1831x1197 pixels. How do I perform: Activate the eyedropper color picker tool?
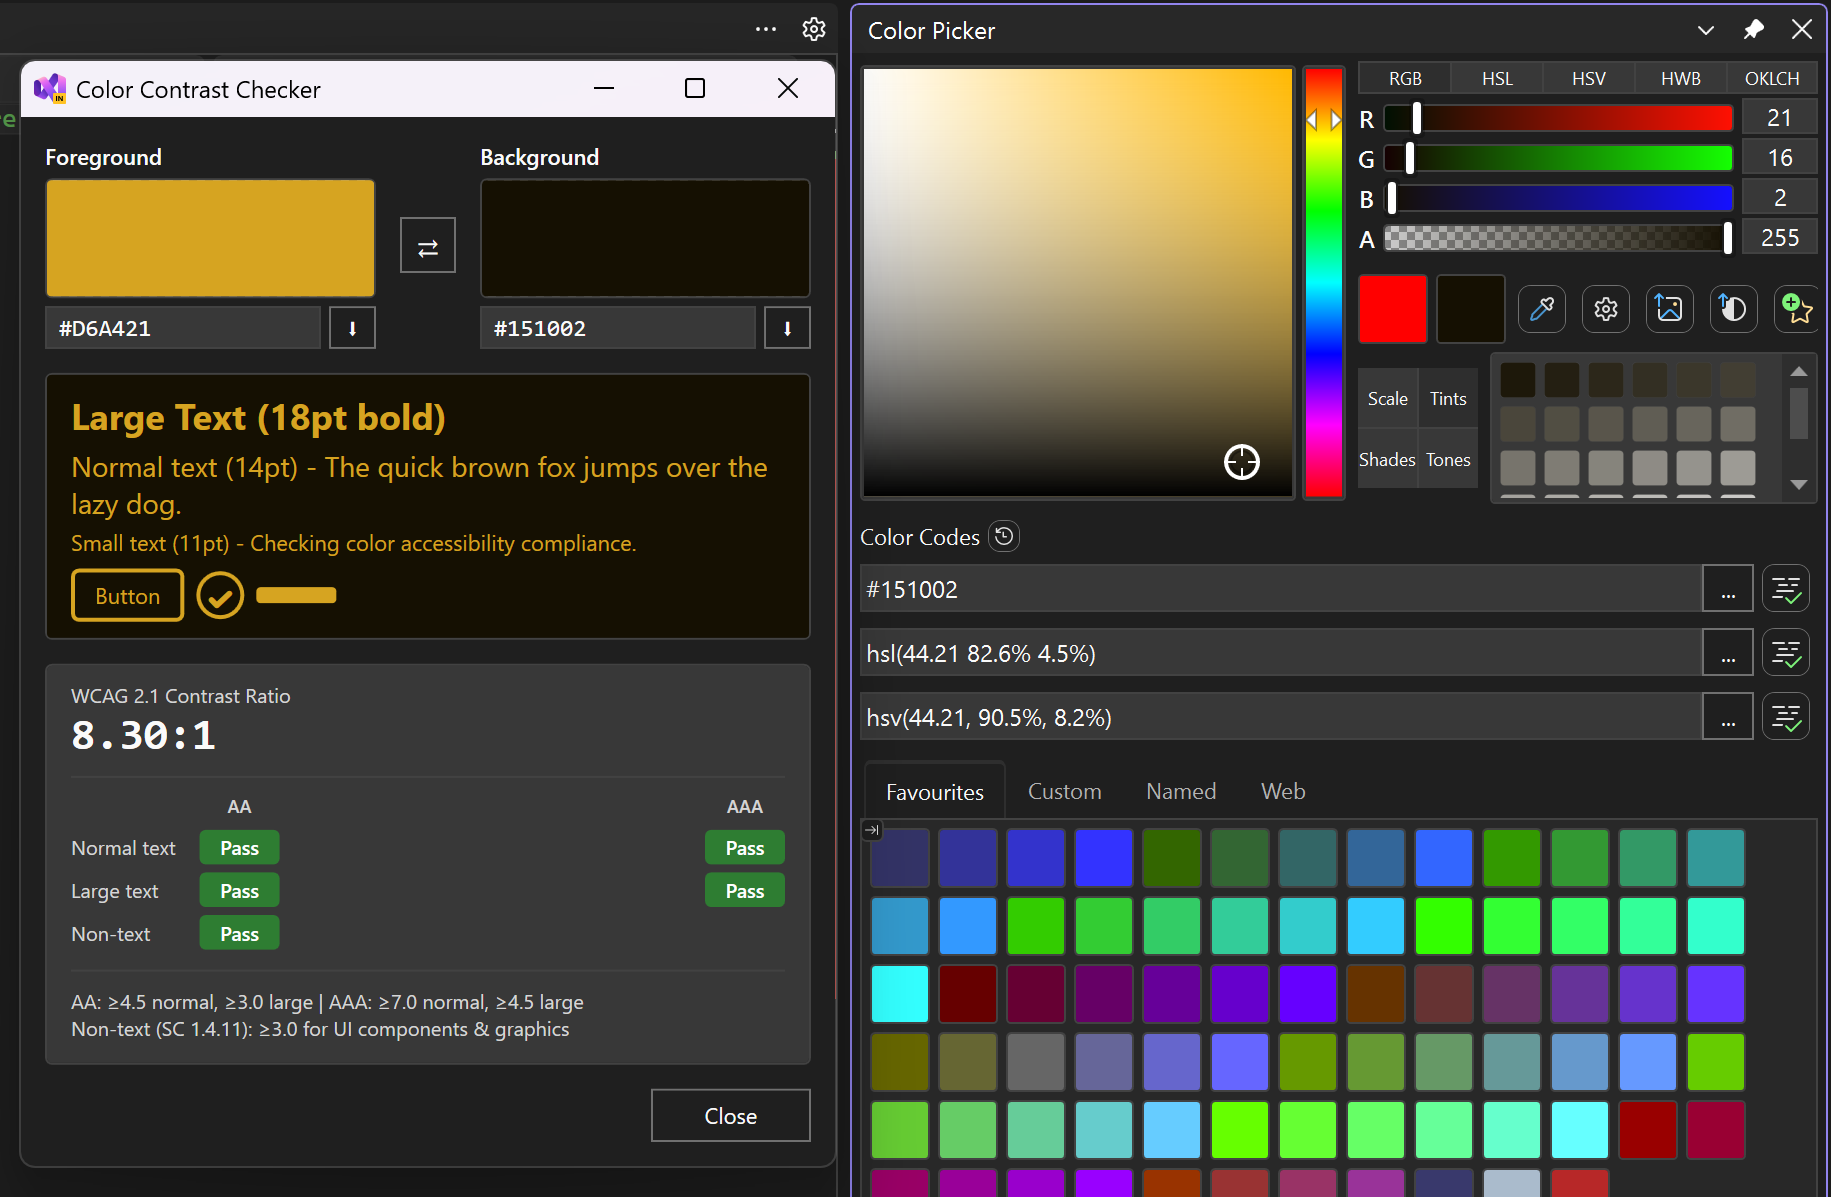[1541, 309]
